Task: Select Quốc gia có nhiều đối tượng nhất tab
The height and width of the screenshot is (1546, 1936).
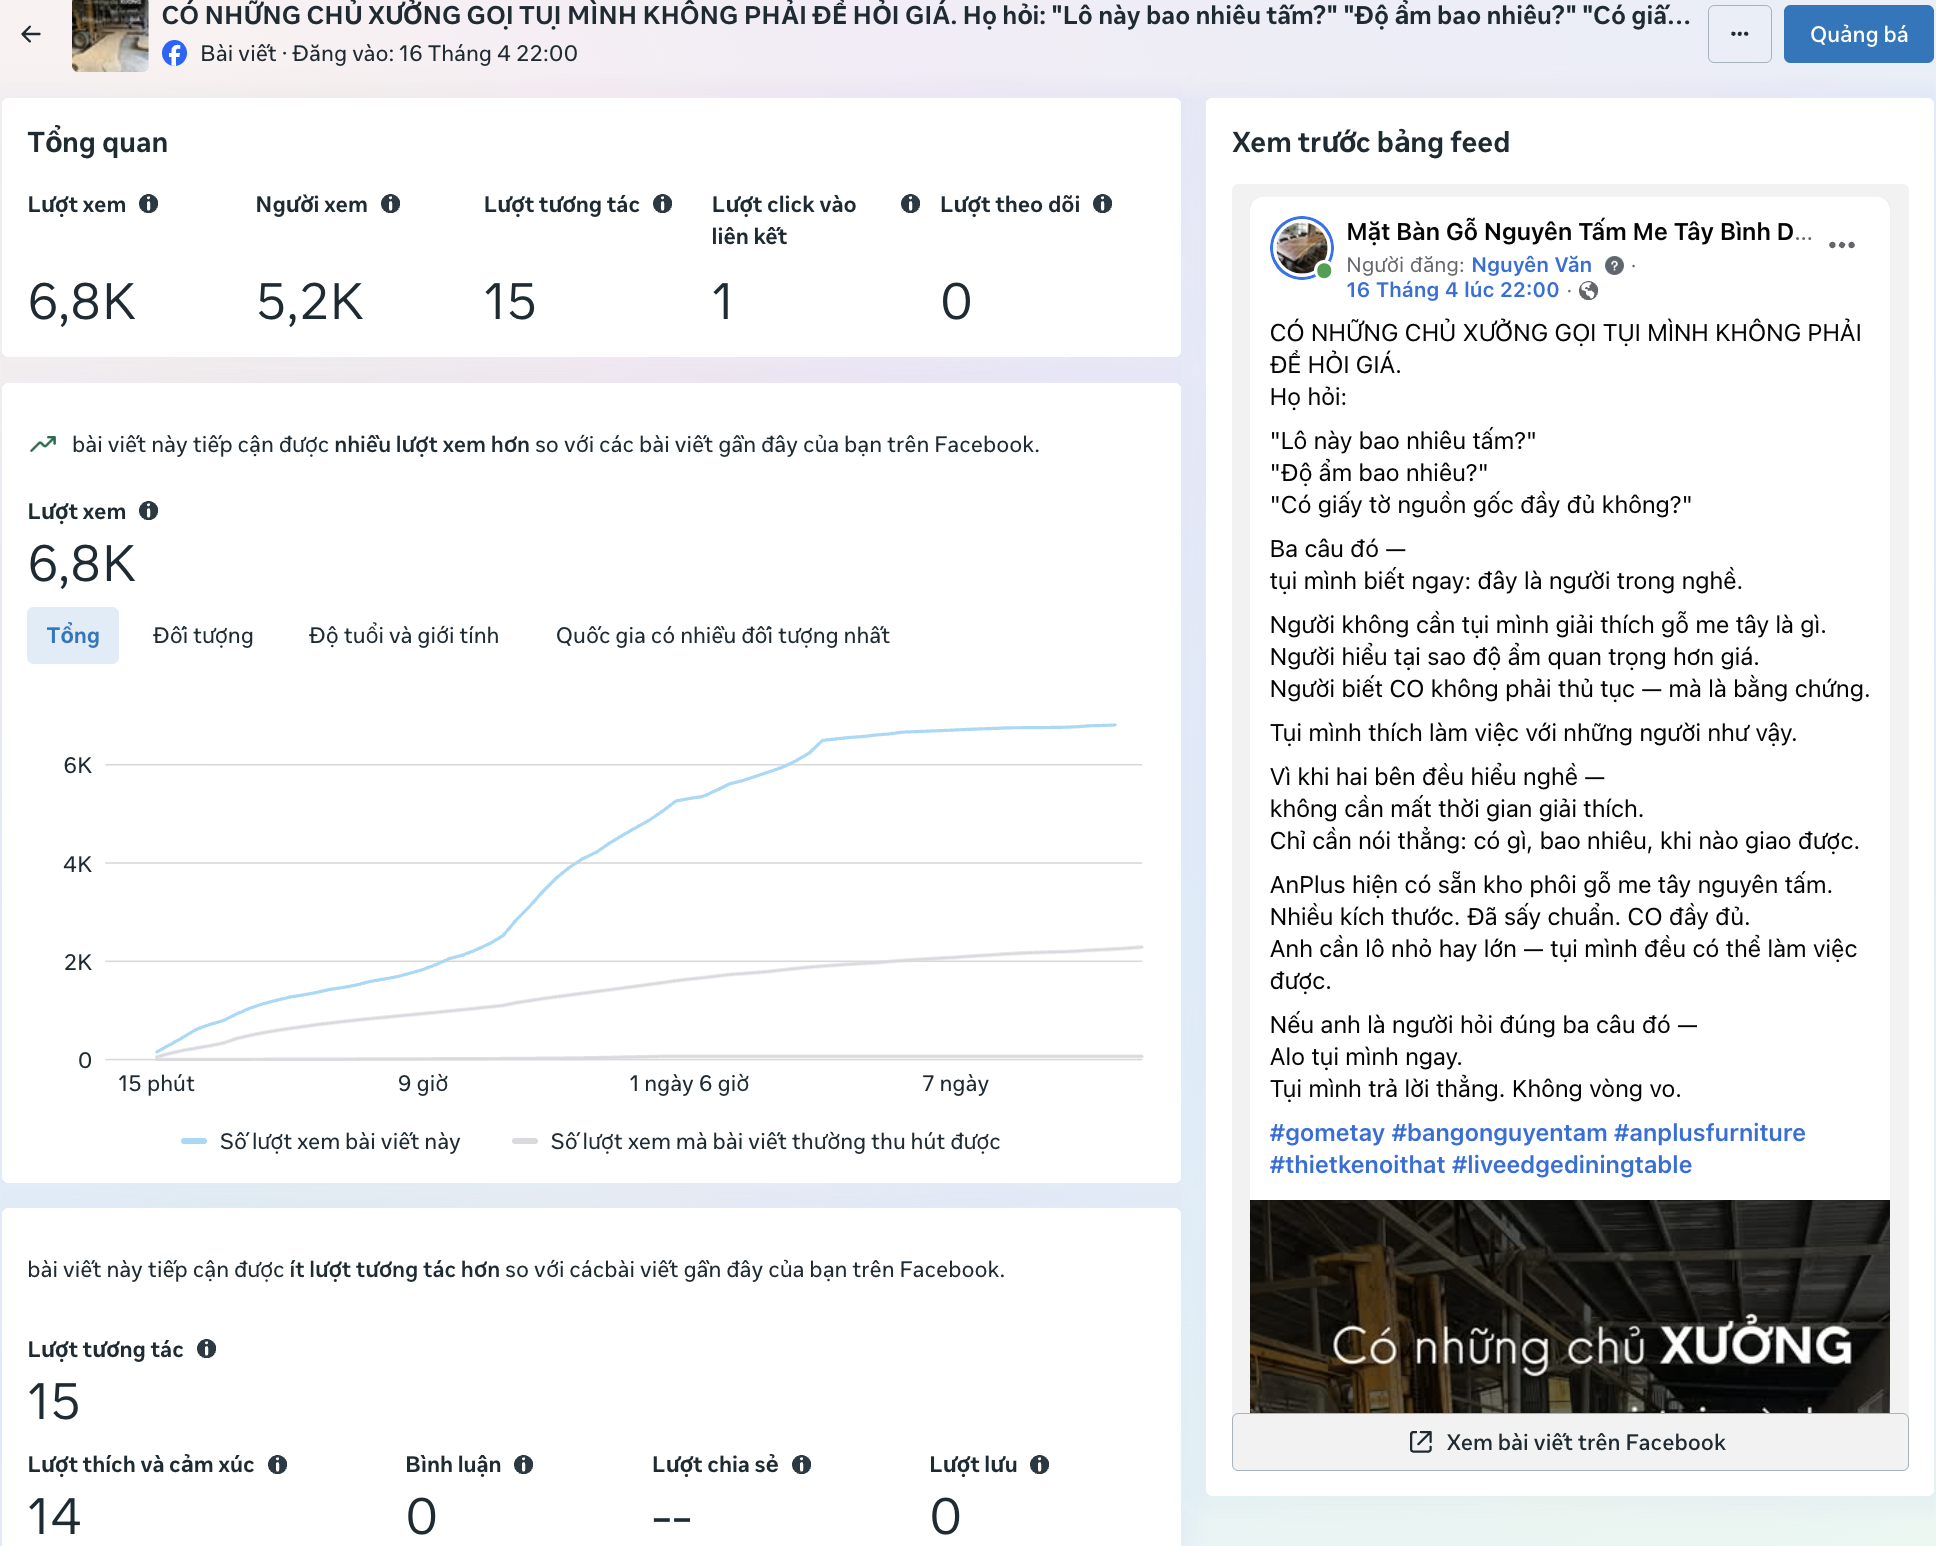Action: tap(722, 635)
